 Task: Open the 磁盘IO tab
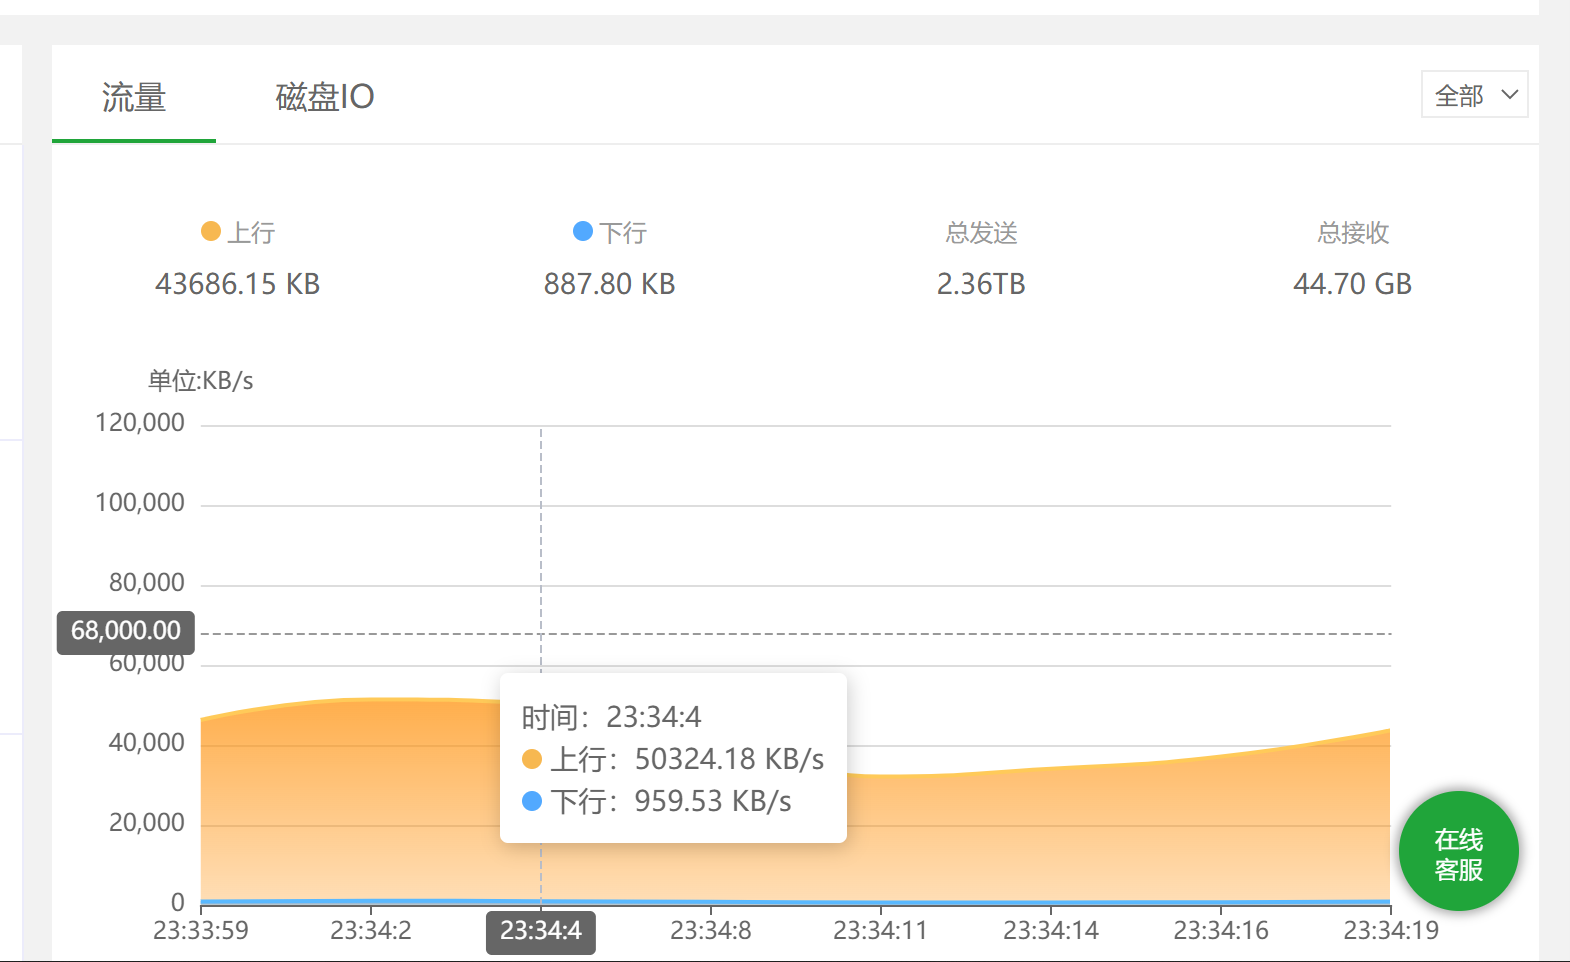tap(325, 97)
